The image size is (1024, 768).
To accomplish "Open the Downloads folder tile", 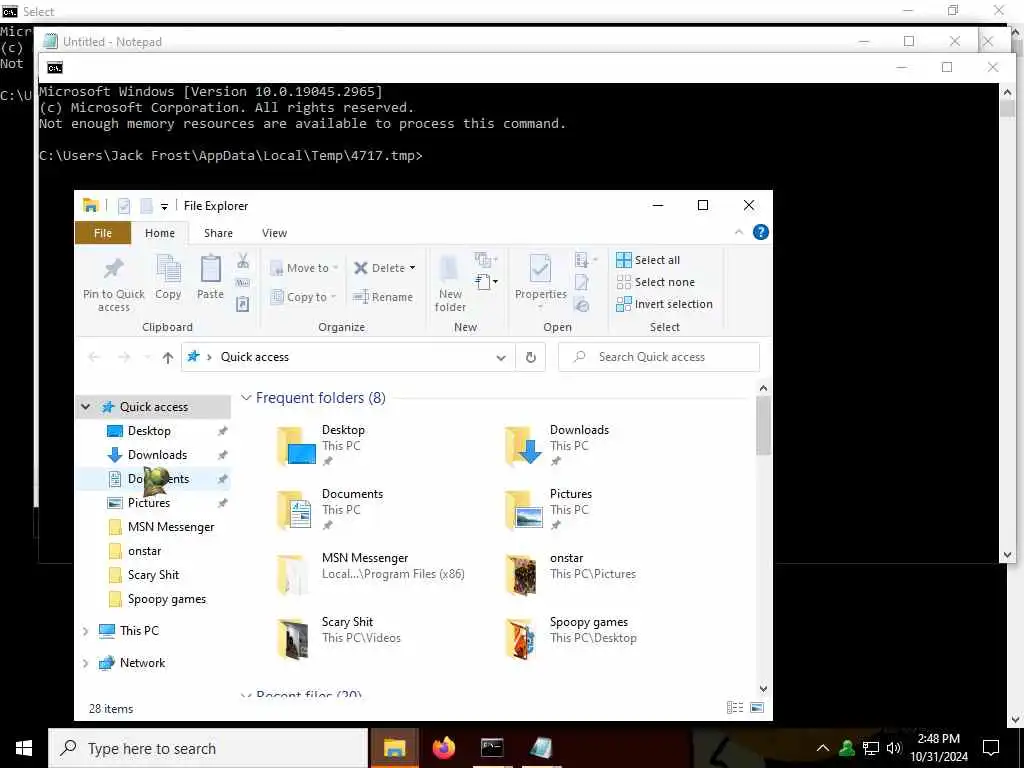I will [558, 446].
